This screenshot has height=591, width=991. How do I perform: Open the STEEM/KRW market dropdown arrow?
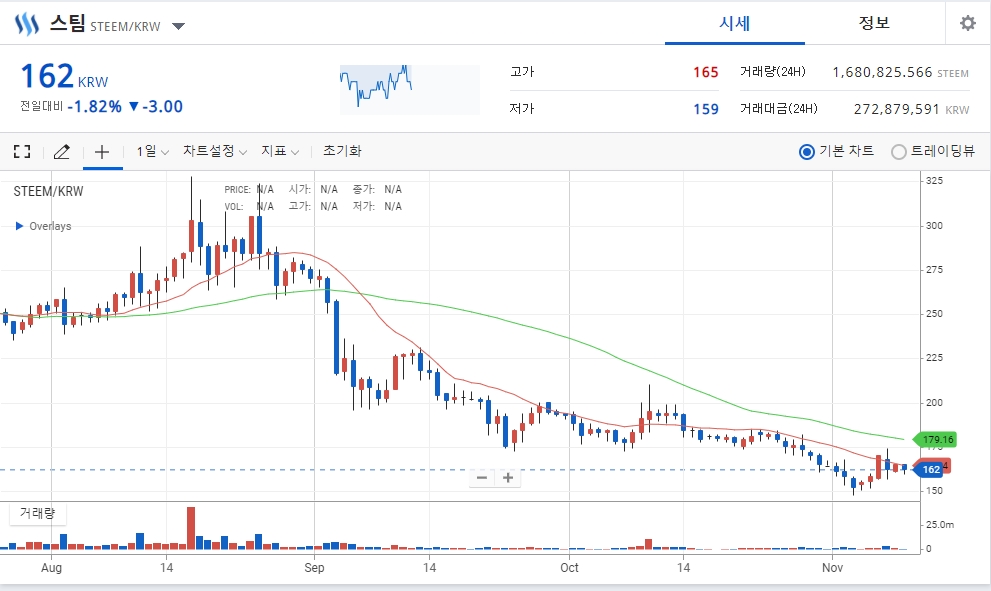coord(178,27)
